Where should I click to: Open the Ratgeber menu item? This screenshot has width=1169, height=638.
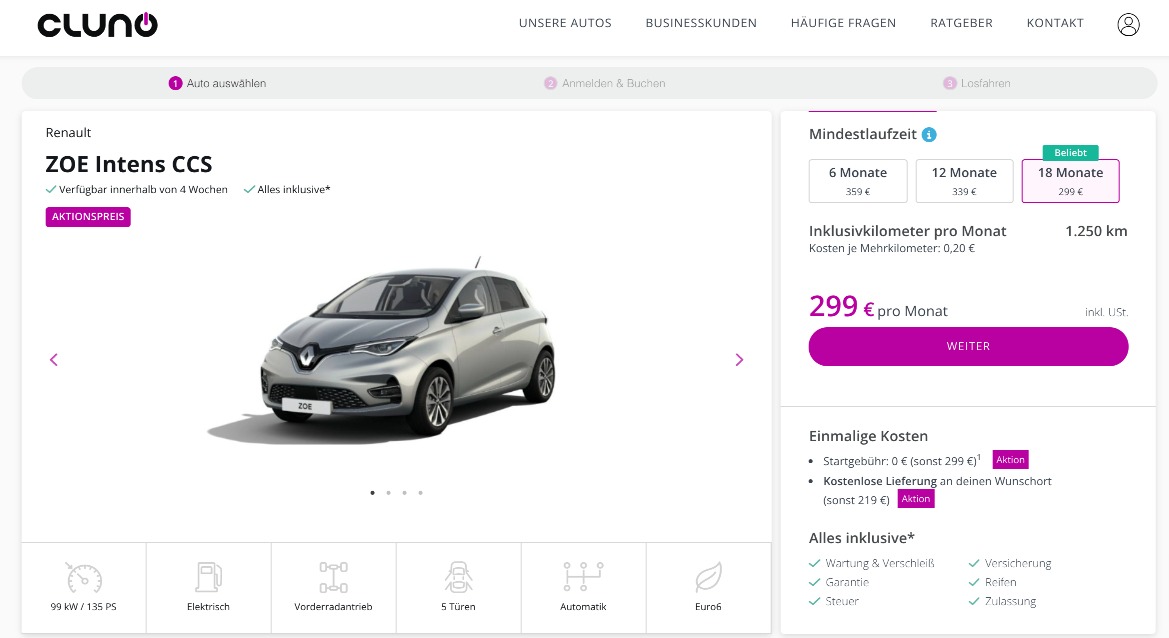pyautogui.click(x=961, y=23)
